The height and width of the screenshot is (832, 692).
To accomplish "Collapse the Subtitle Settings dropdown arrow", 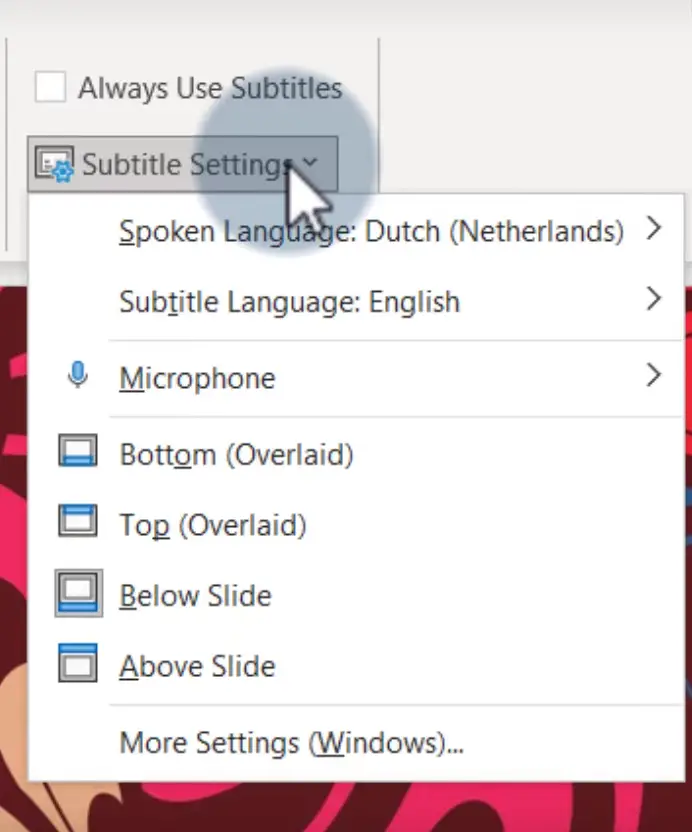I will pos(310,162).
